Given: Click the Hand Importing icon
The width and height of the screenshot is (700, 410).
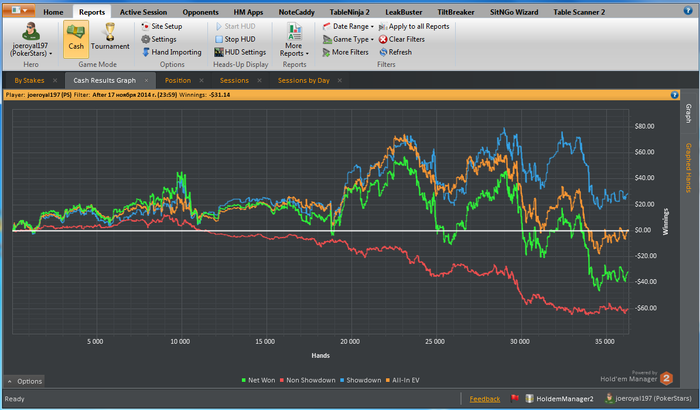Looking at the screenshot, I should click(x=145, y=52).
